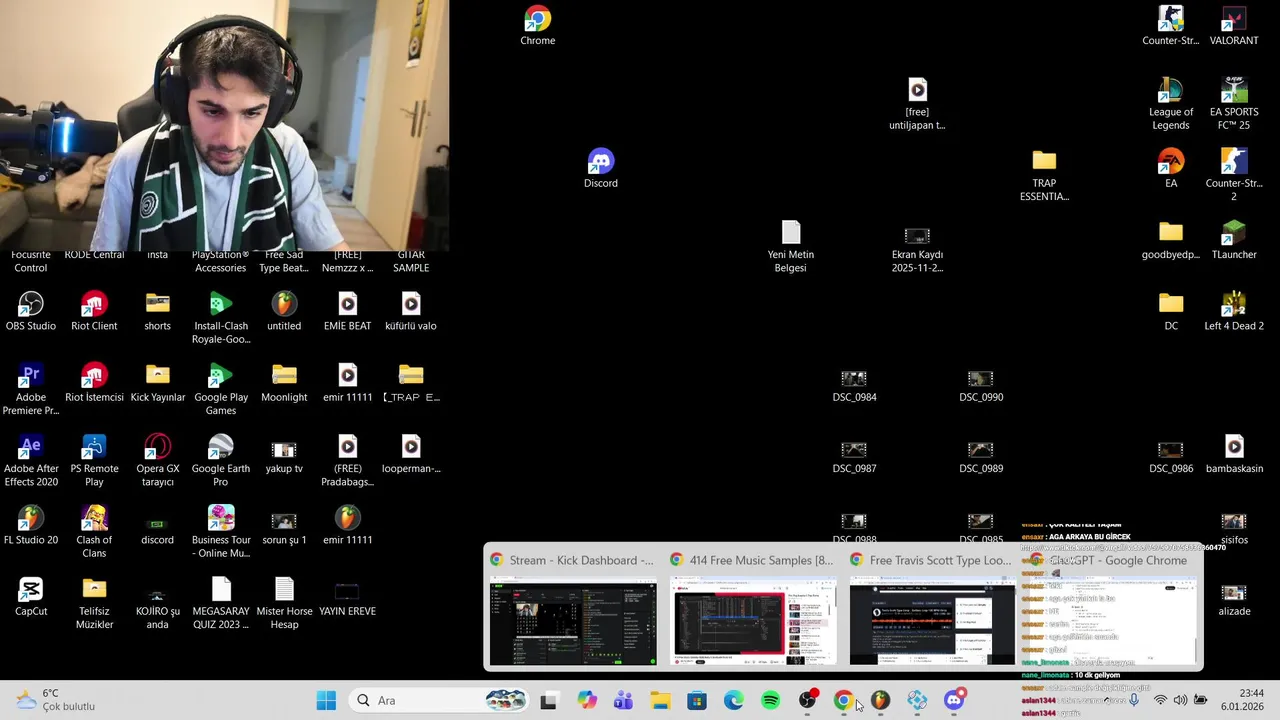This screenshot has width=1280, height=720.
Task: Open OBS Studio desktop icon
Action: tap(31, 311)
